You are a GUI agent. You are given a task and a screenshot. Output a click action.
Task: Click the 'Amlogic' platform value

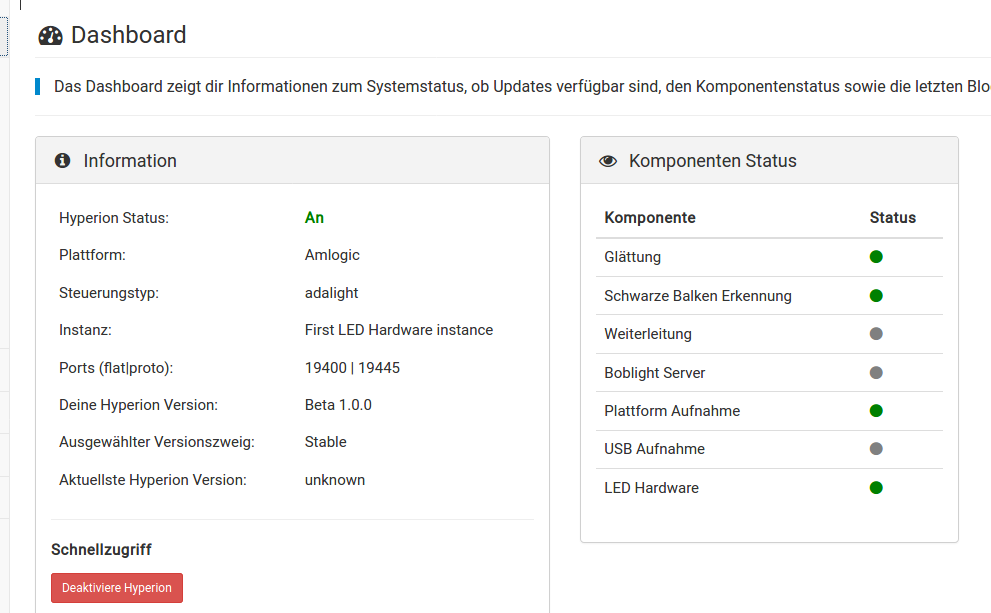point(332,255)
